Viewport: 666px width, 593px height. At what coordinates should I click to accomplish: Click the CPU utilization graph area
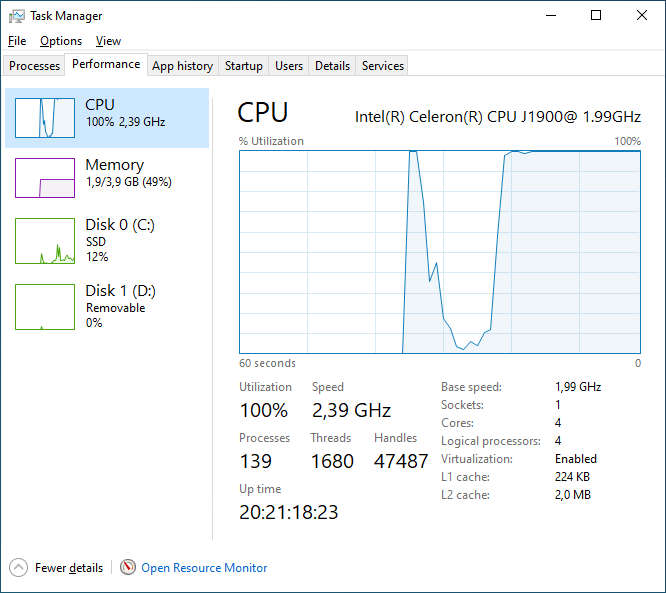pos(440,251)
